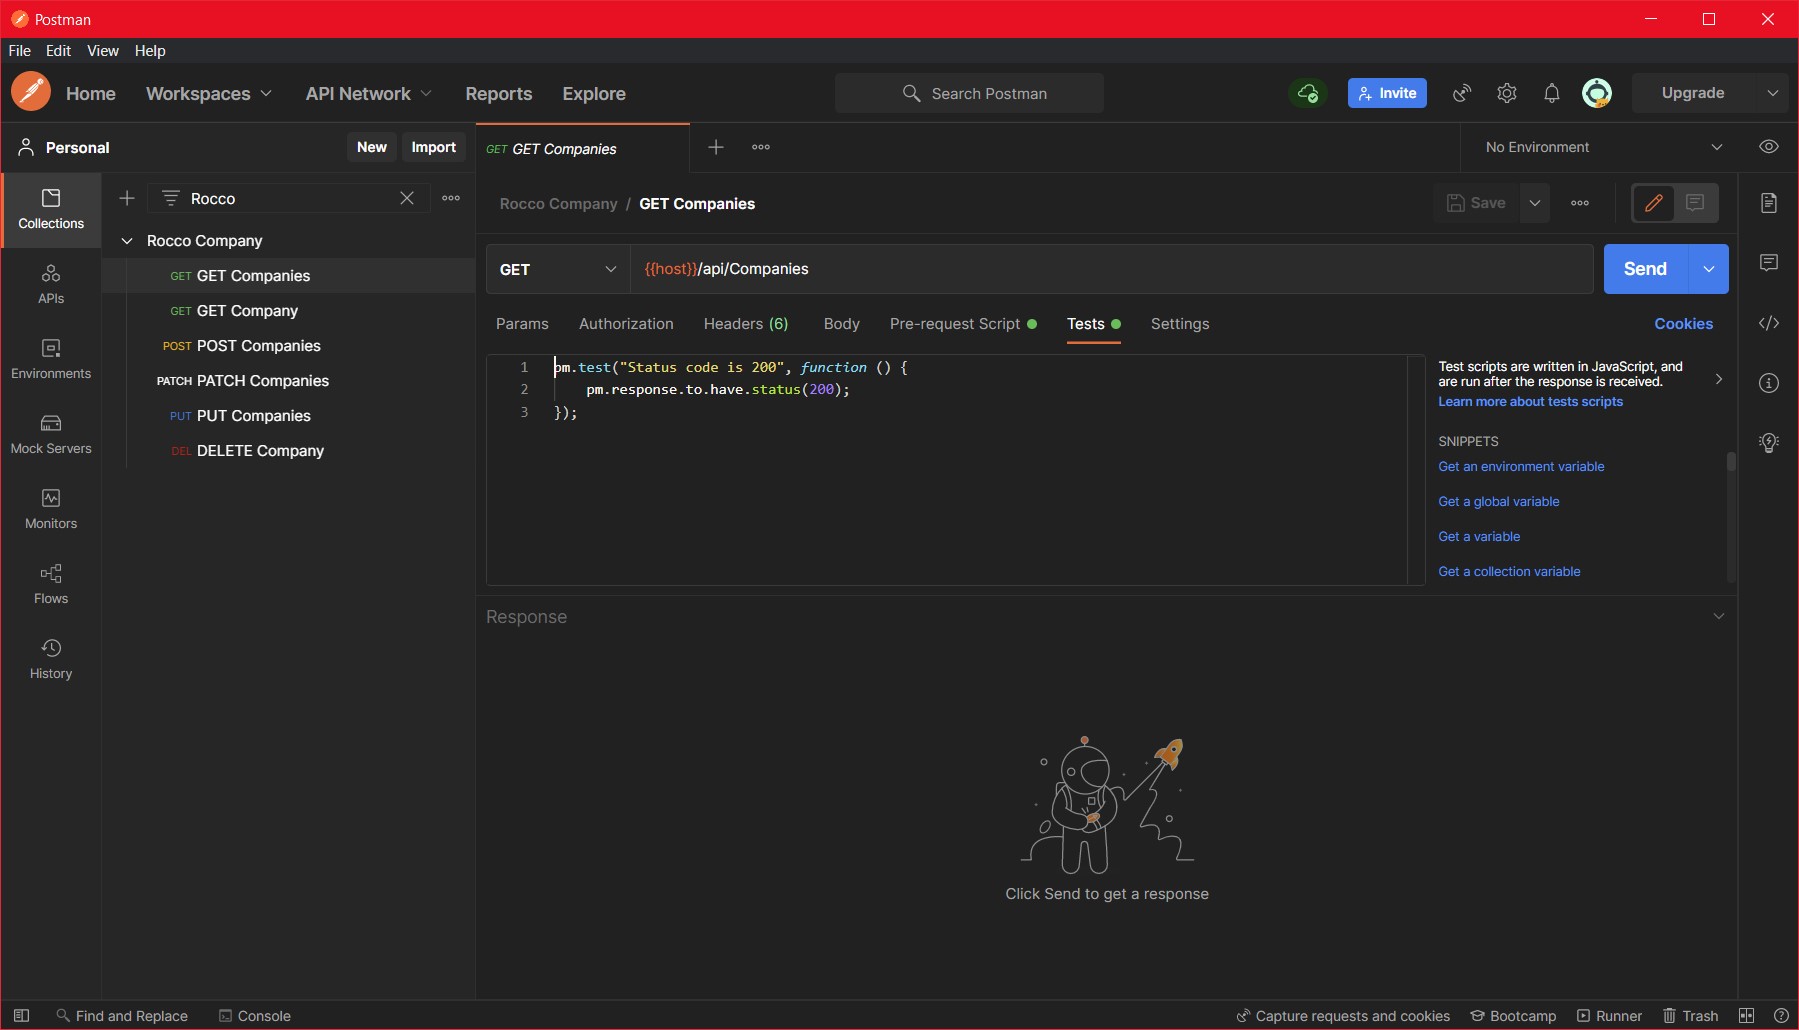Open the Workspaces dropdown
The image size is (1799, 1030).
click(x=209, y=93)
